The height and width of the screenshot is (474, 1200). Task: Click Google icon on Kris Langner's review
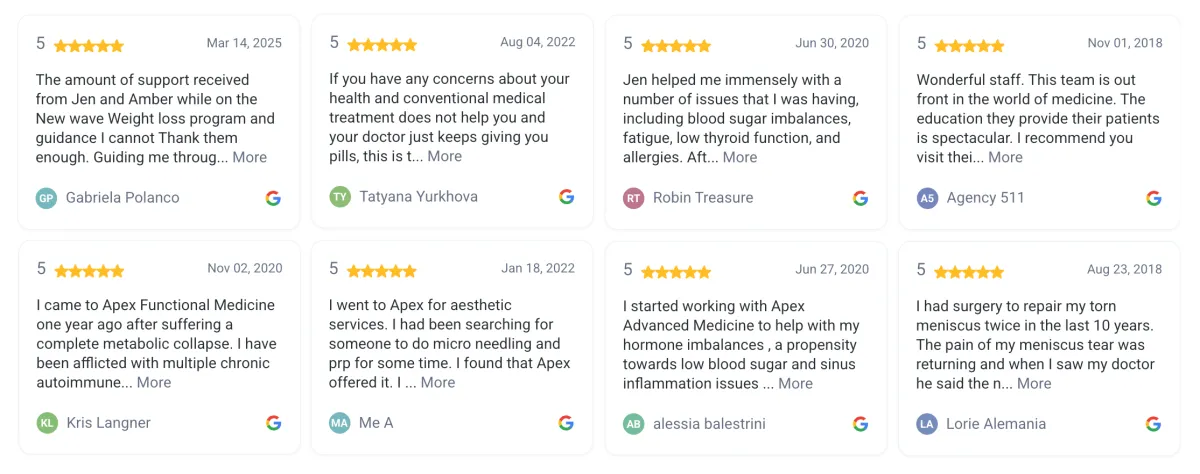click(273, 423)
